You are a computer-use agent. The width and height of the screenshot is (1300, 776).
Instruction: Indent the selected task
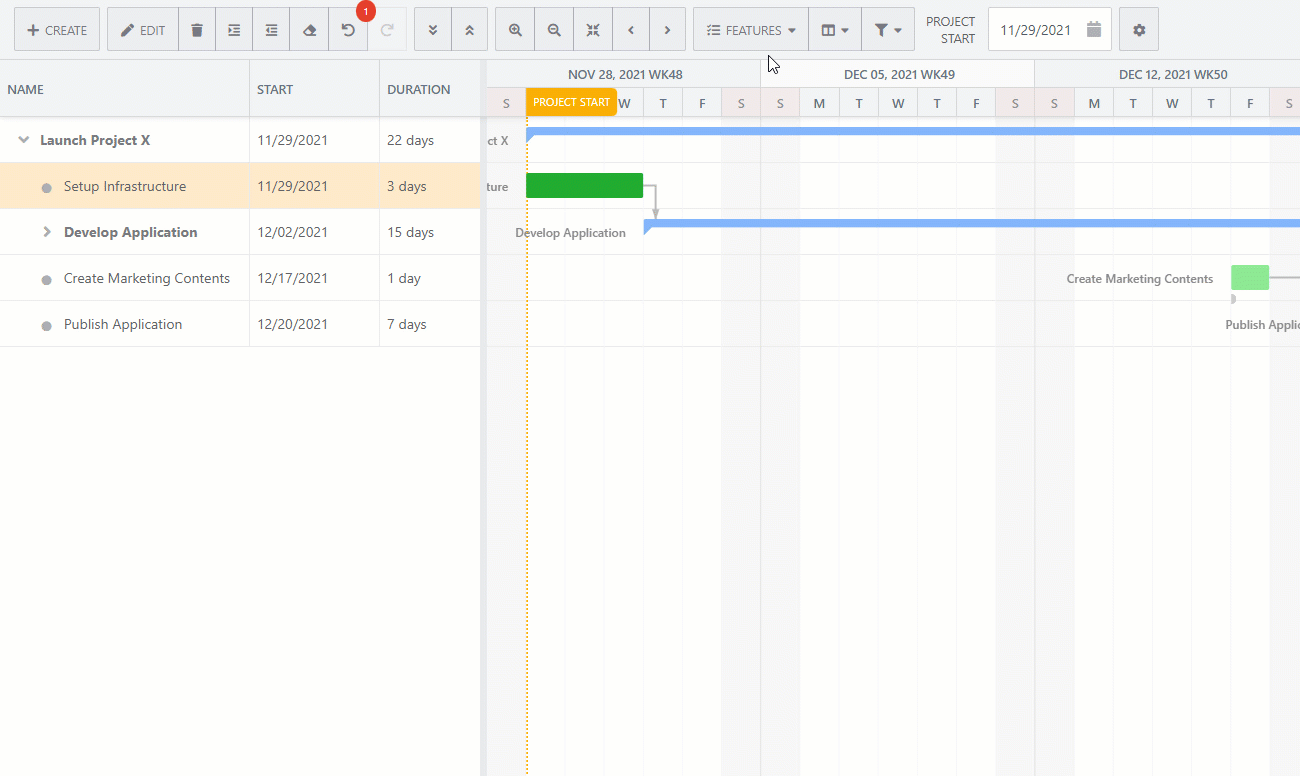tap(234, 30)
